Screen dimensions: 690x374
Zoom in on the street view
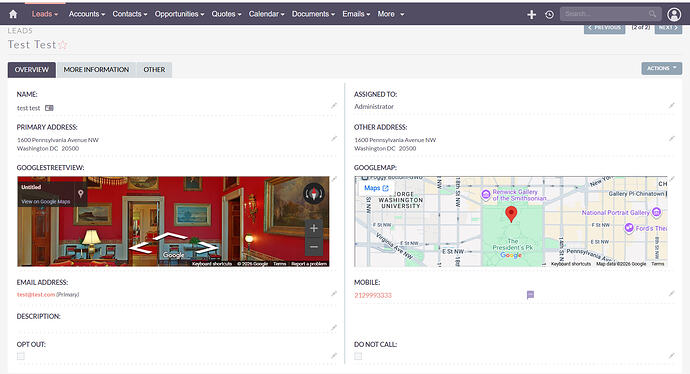point(314,228)
